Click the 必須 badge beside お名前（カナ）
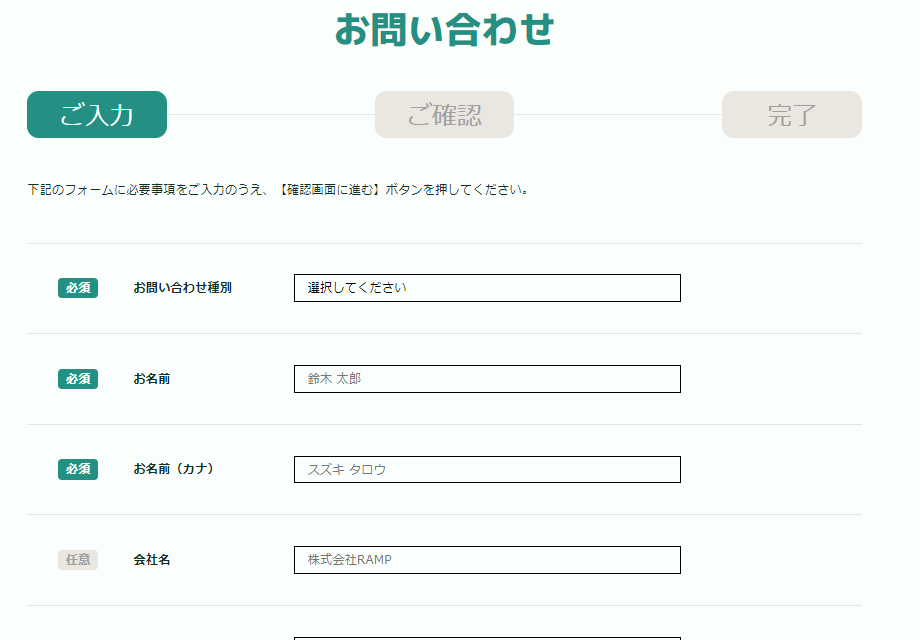This screenshot has height=640, width=920. pyautogui.click(x=78, y=469)
